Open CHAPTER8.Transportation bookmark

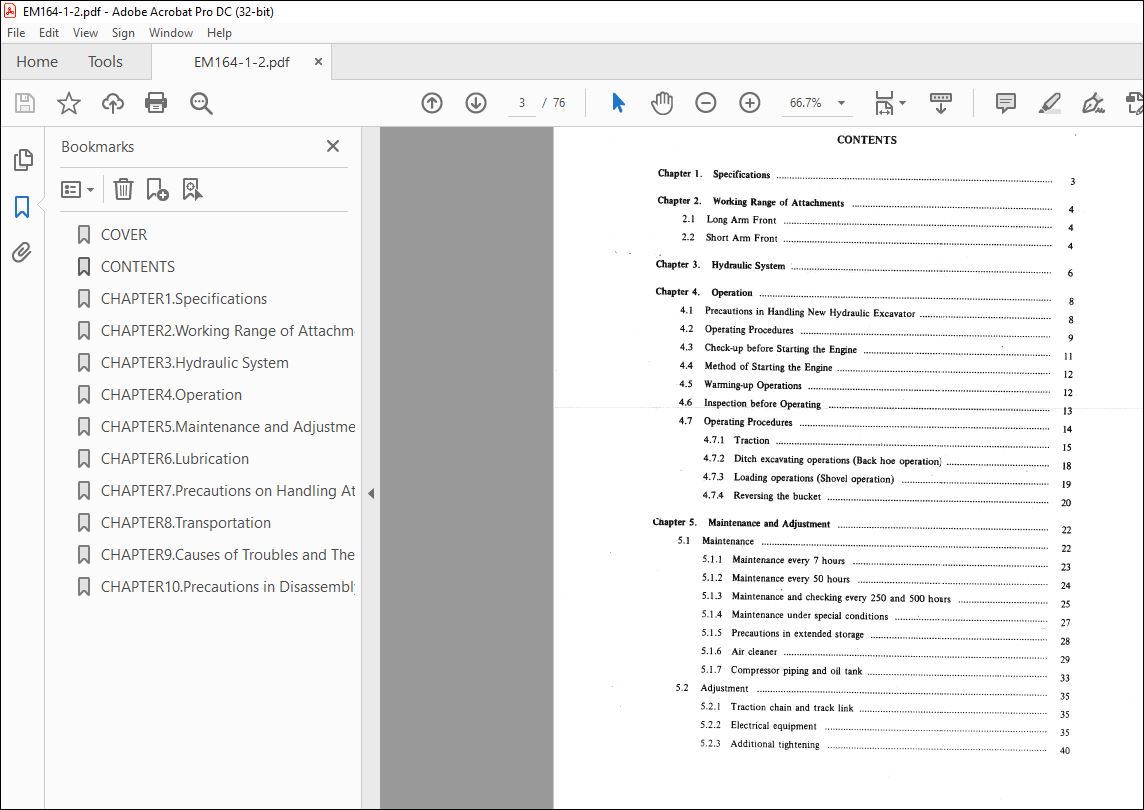185,523
